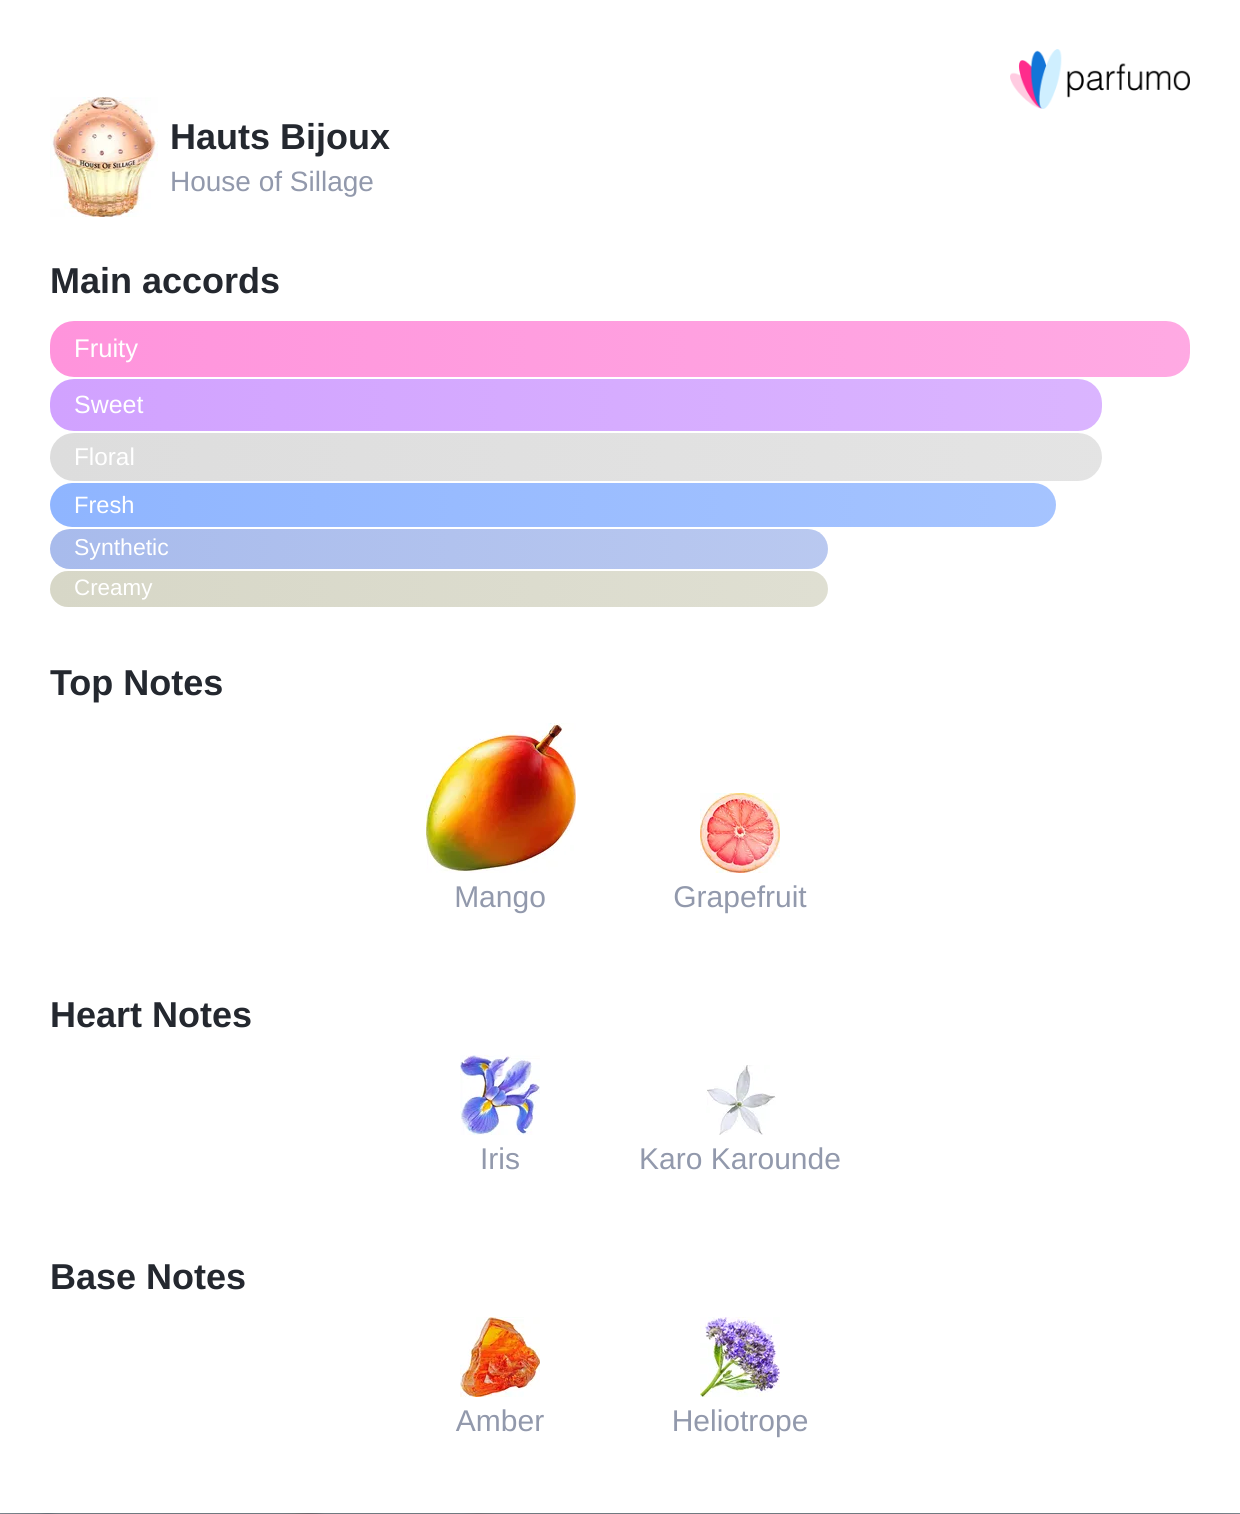Select the Creamy accord bar
The height and width of the screenshot is (1514, 1240).
pos(438,588)
